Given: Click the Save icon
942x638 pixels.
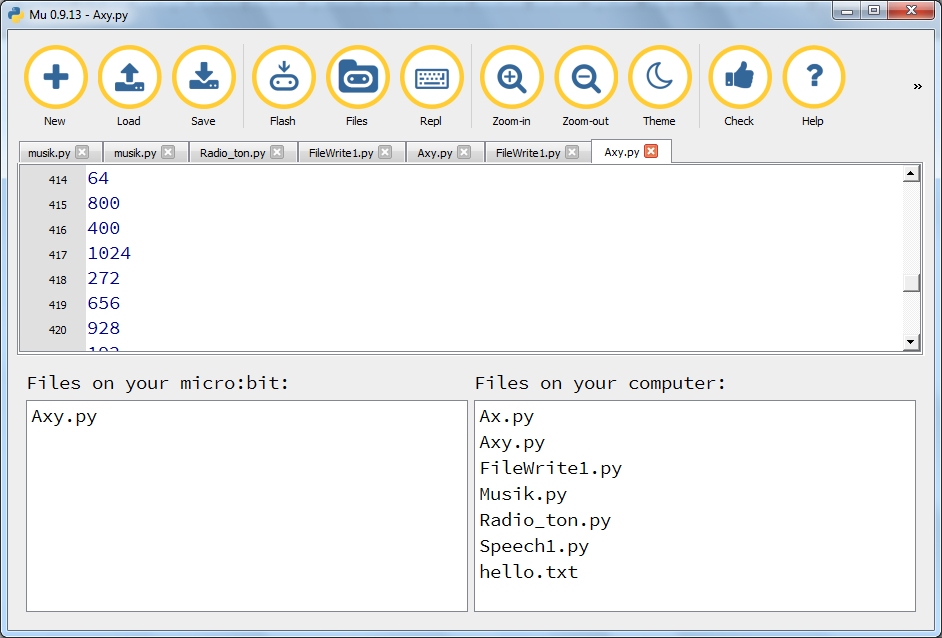Looking at the screenshot, I should pos(203,78).
